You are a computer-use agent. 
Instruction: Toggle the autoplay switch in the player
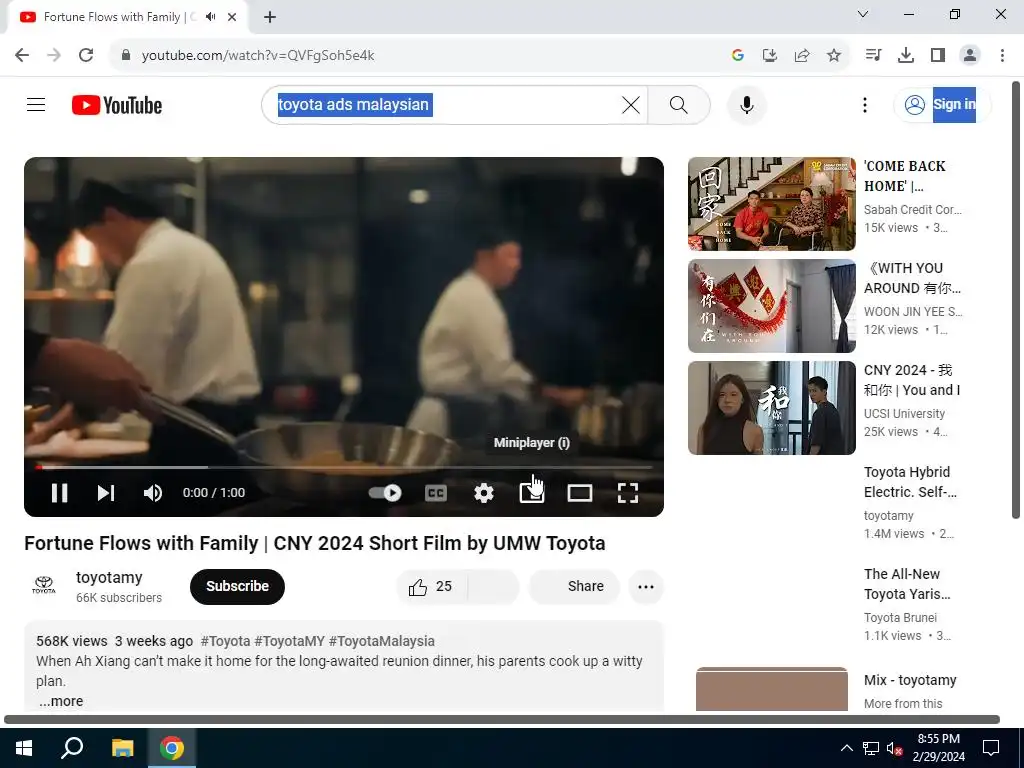click(385, 493)
